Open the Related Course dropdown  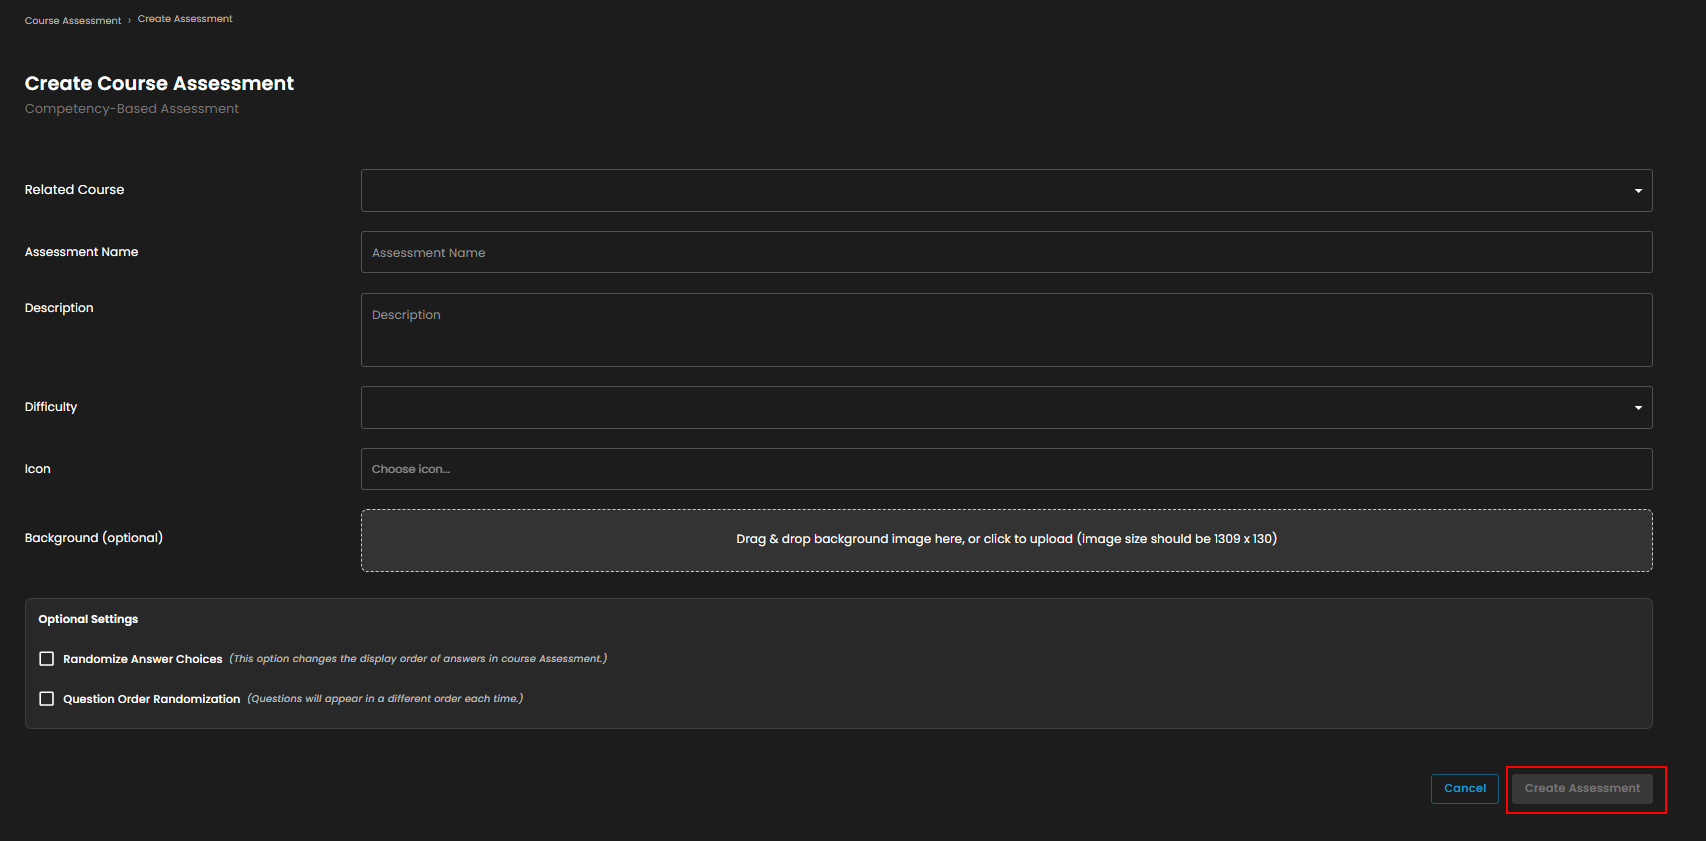coord(1005,190)
